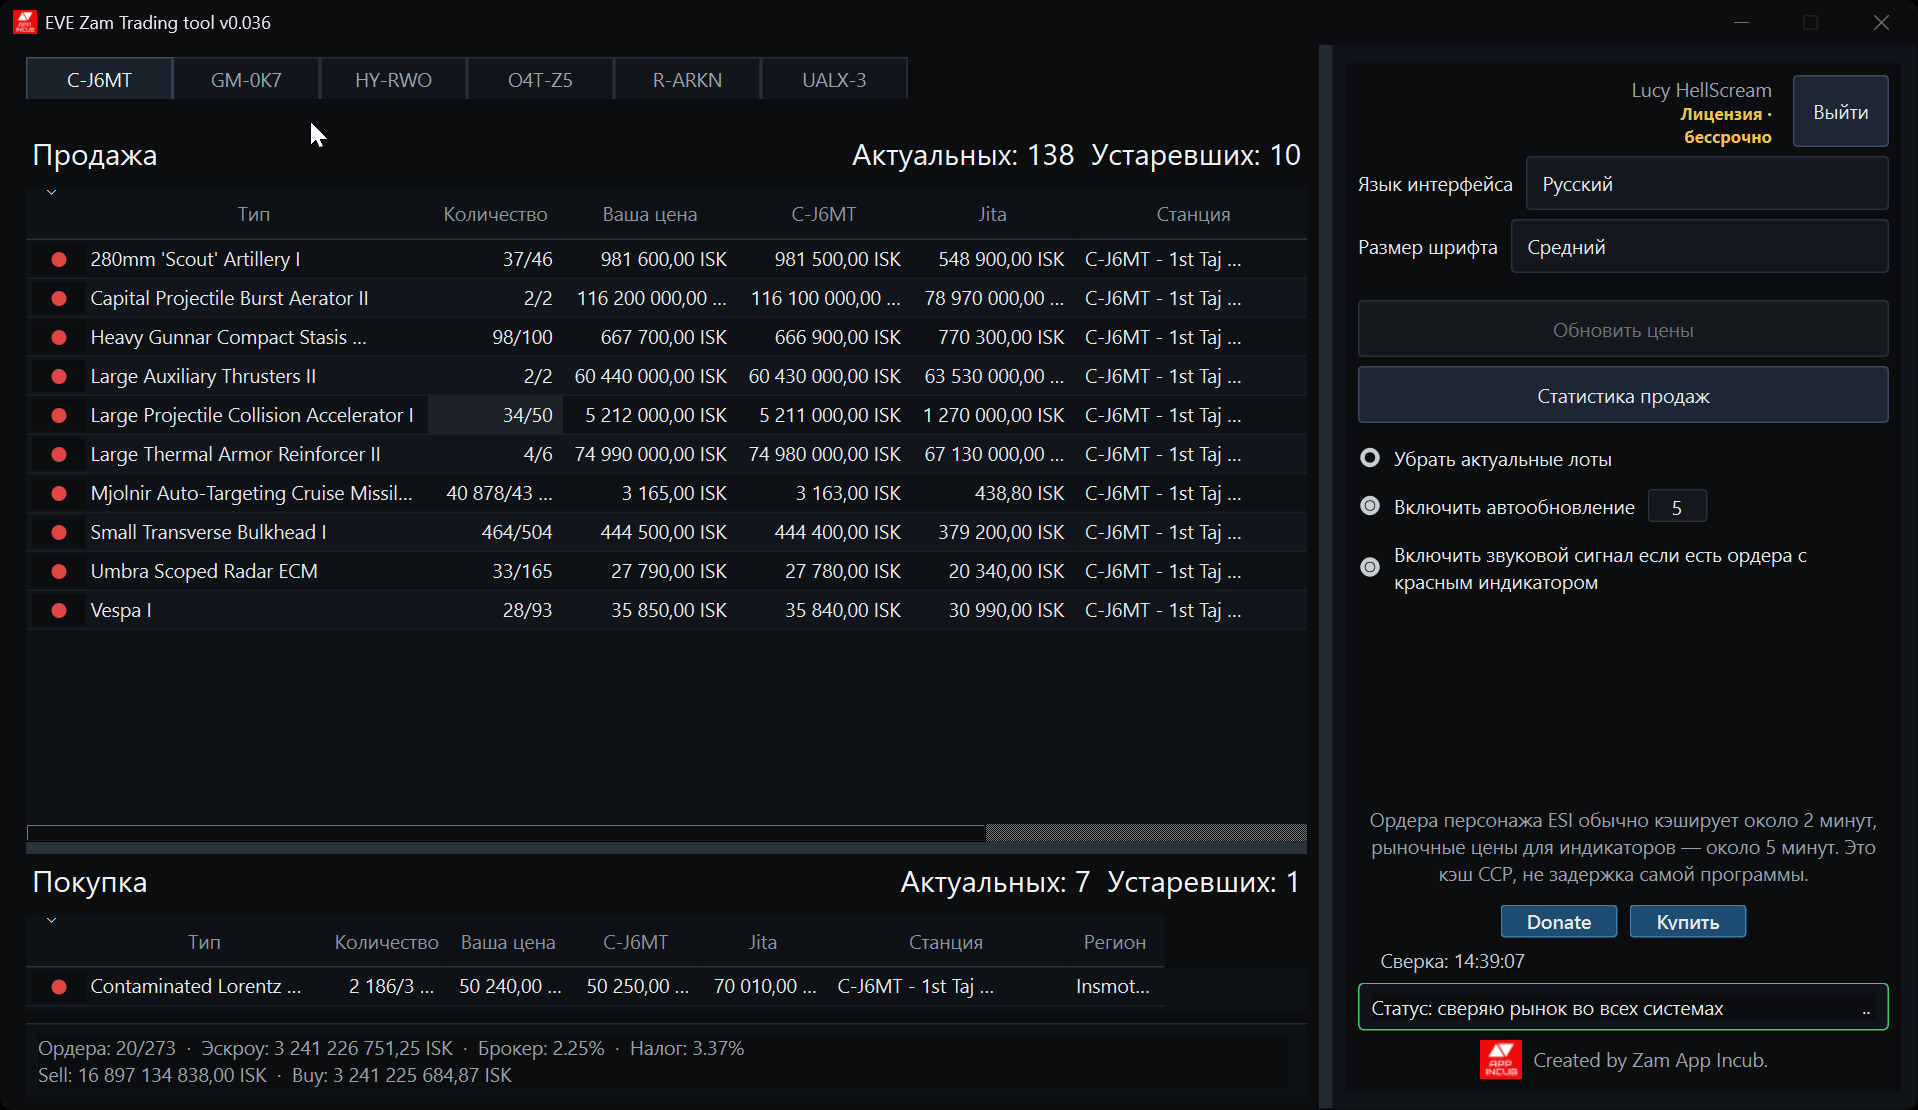Screen dimensions: 1918x1110
Task: Click the Zam App Incub logo at bottom
Action: tap(1500, 1060)
